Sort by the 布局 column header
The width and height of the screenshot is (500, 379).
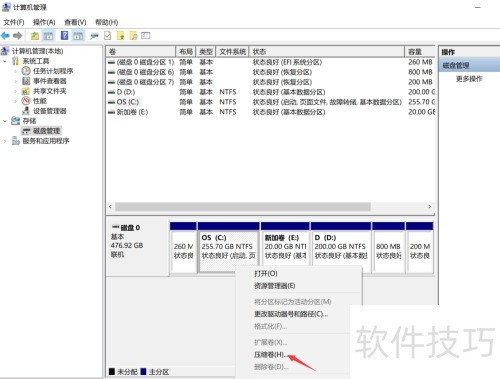[x=186, y=52]
